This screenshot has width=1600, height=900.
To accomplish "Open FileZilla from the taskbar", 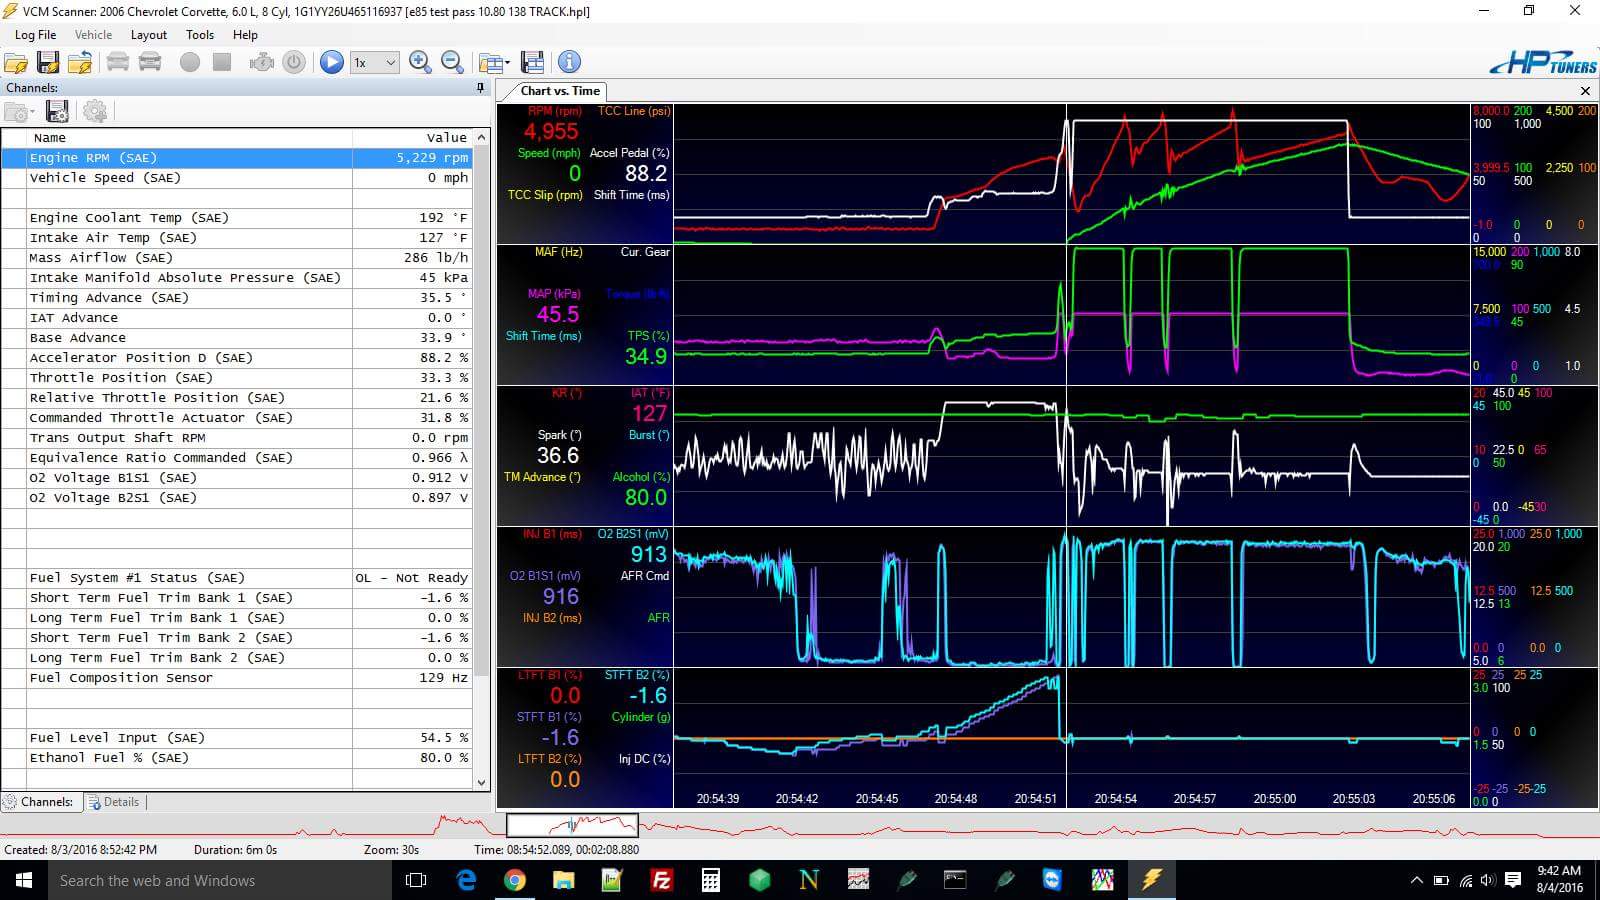I will pyautogui.click(x=661, y=880).
